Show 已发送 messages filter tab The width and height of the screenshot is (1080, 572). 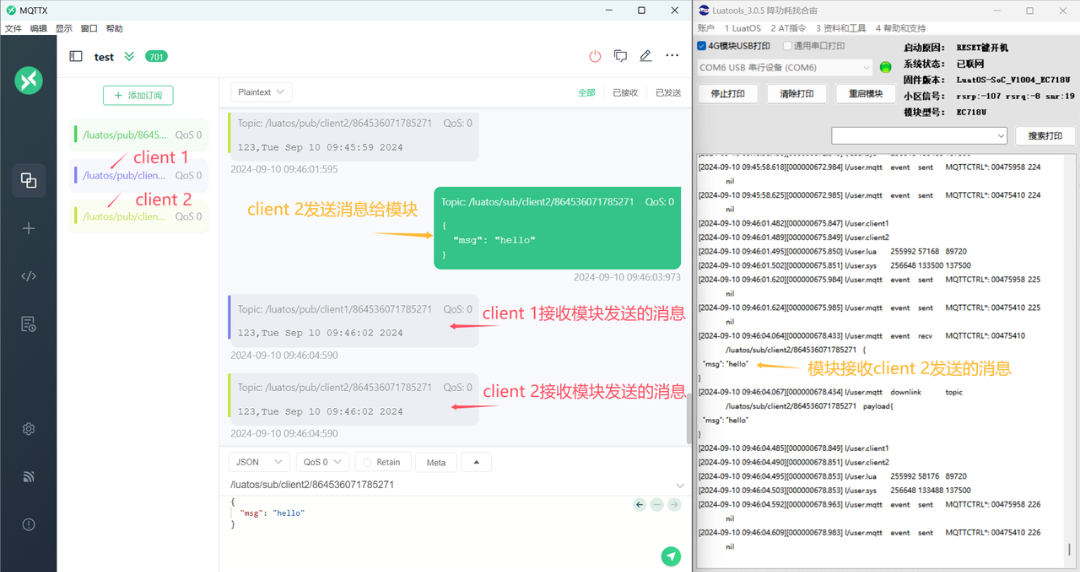pyautogui.click(x=668, y=92)
